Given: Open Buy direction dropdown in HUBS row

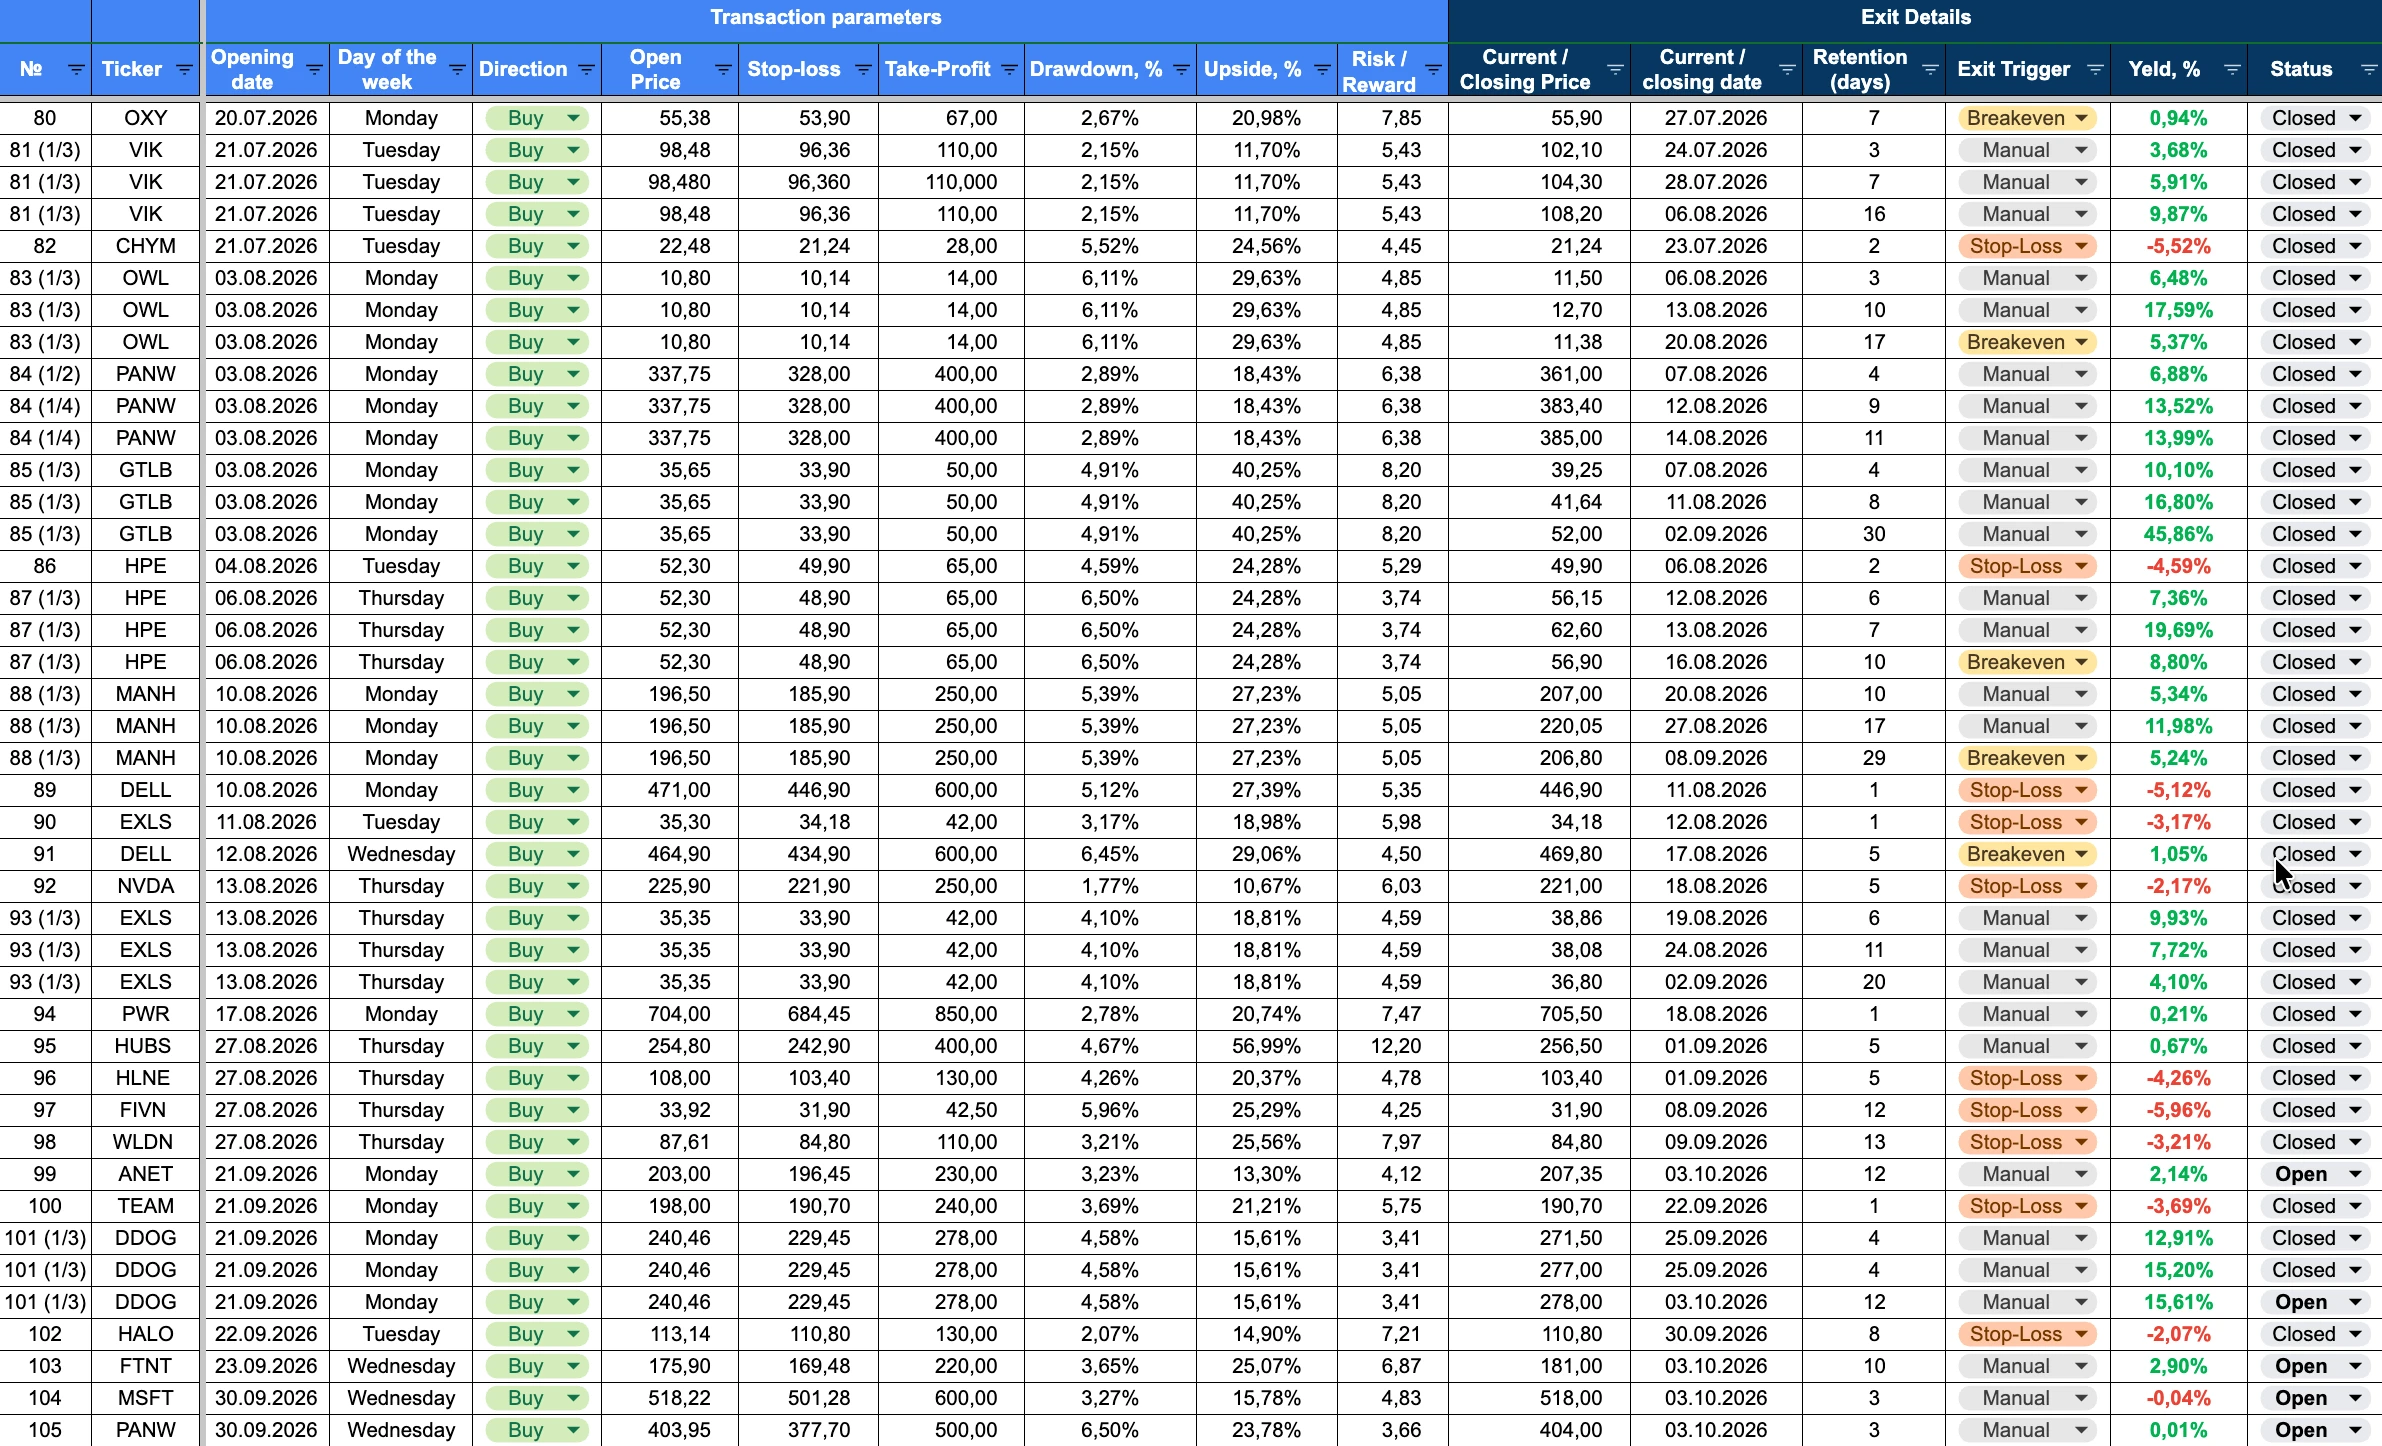Looking at the screenshot, I should [x=537, y=1046].
